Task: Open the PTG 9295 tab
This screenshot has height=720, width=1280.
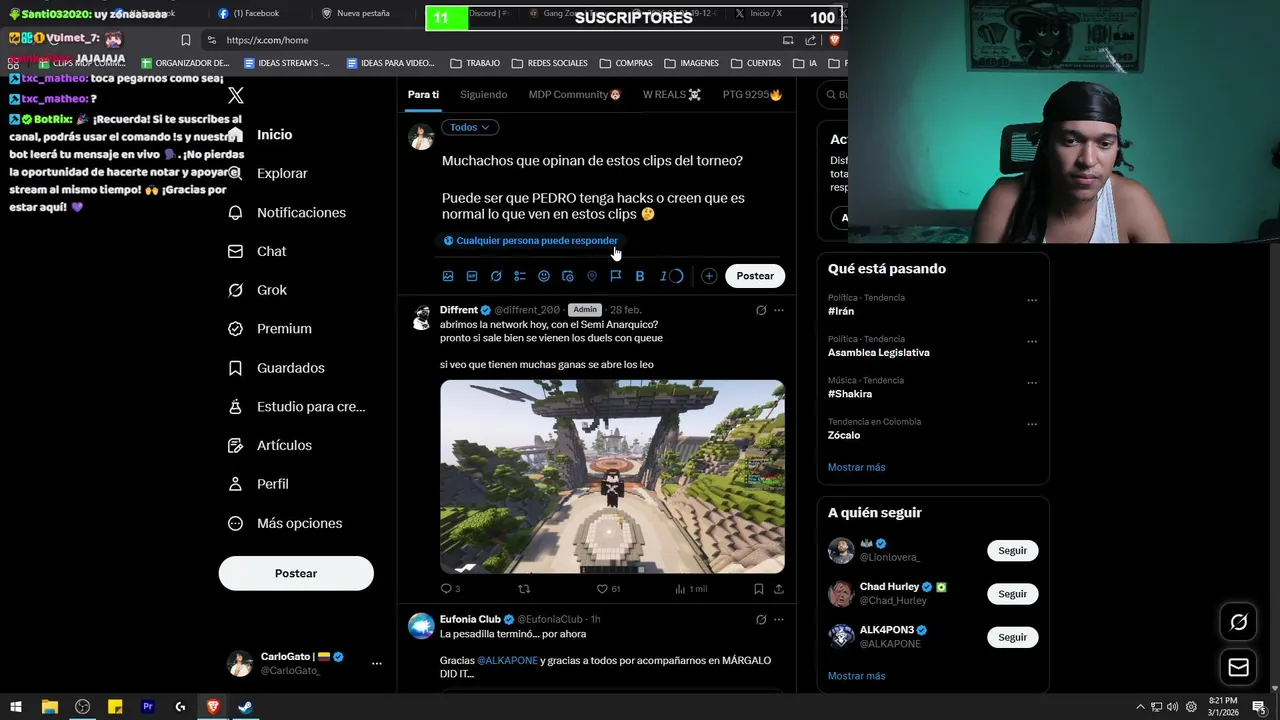Action: pyautogui.click(x=752, y=94)
